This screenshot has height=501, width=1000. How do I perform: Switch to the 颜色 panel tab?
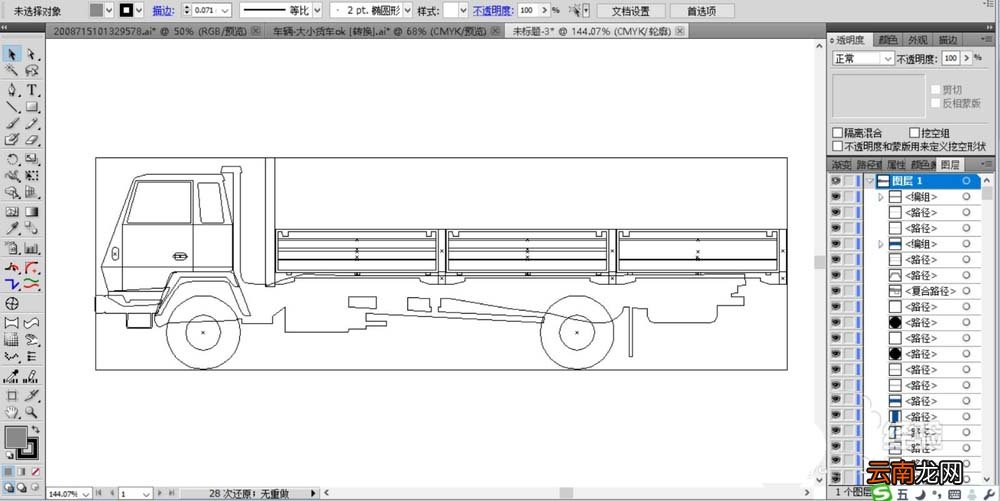pyautogui.click(x=888, y=40)
